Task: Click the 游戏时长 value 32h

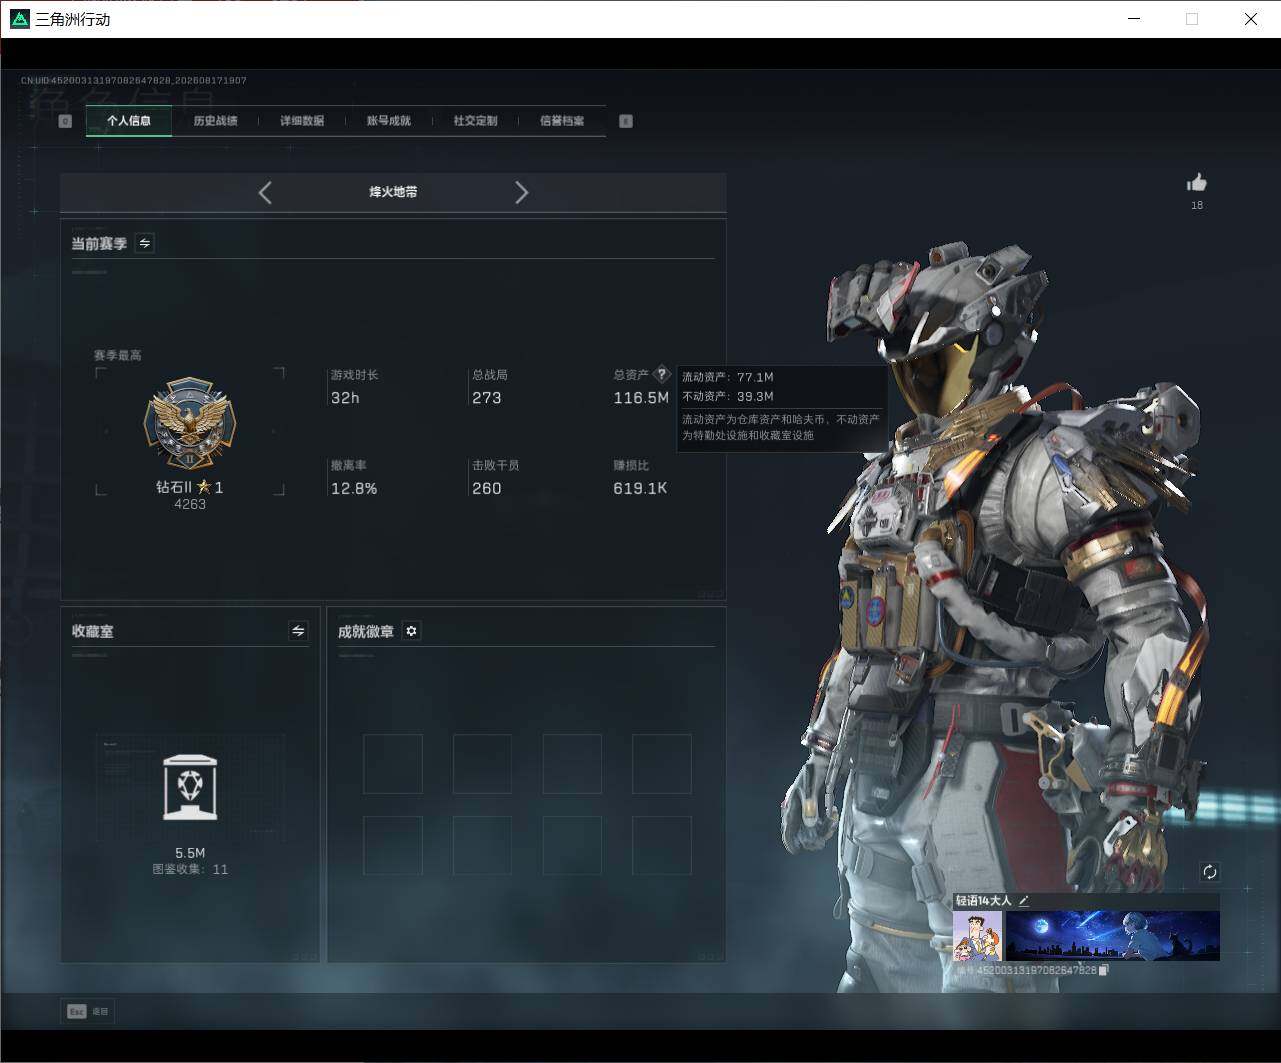Action: (345, 398)
